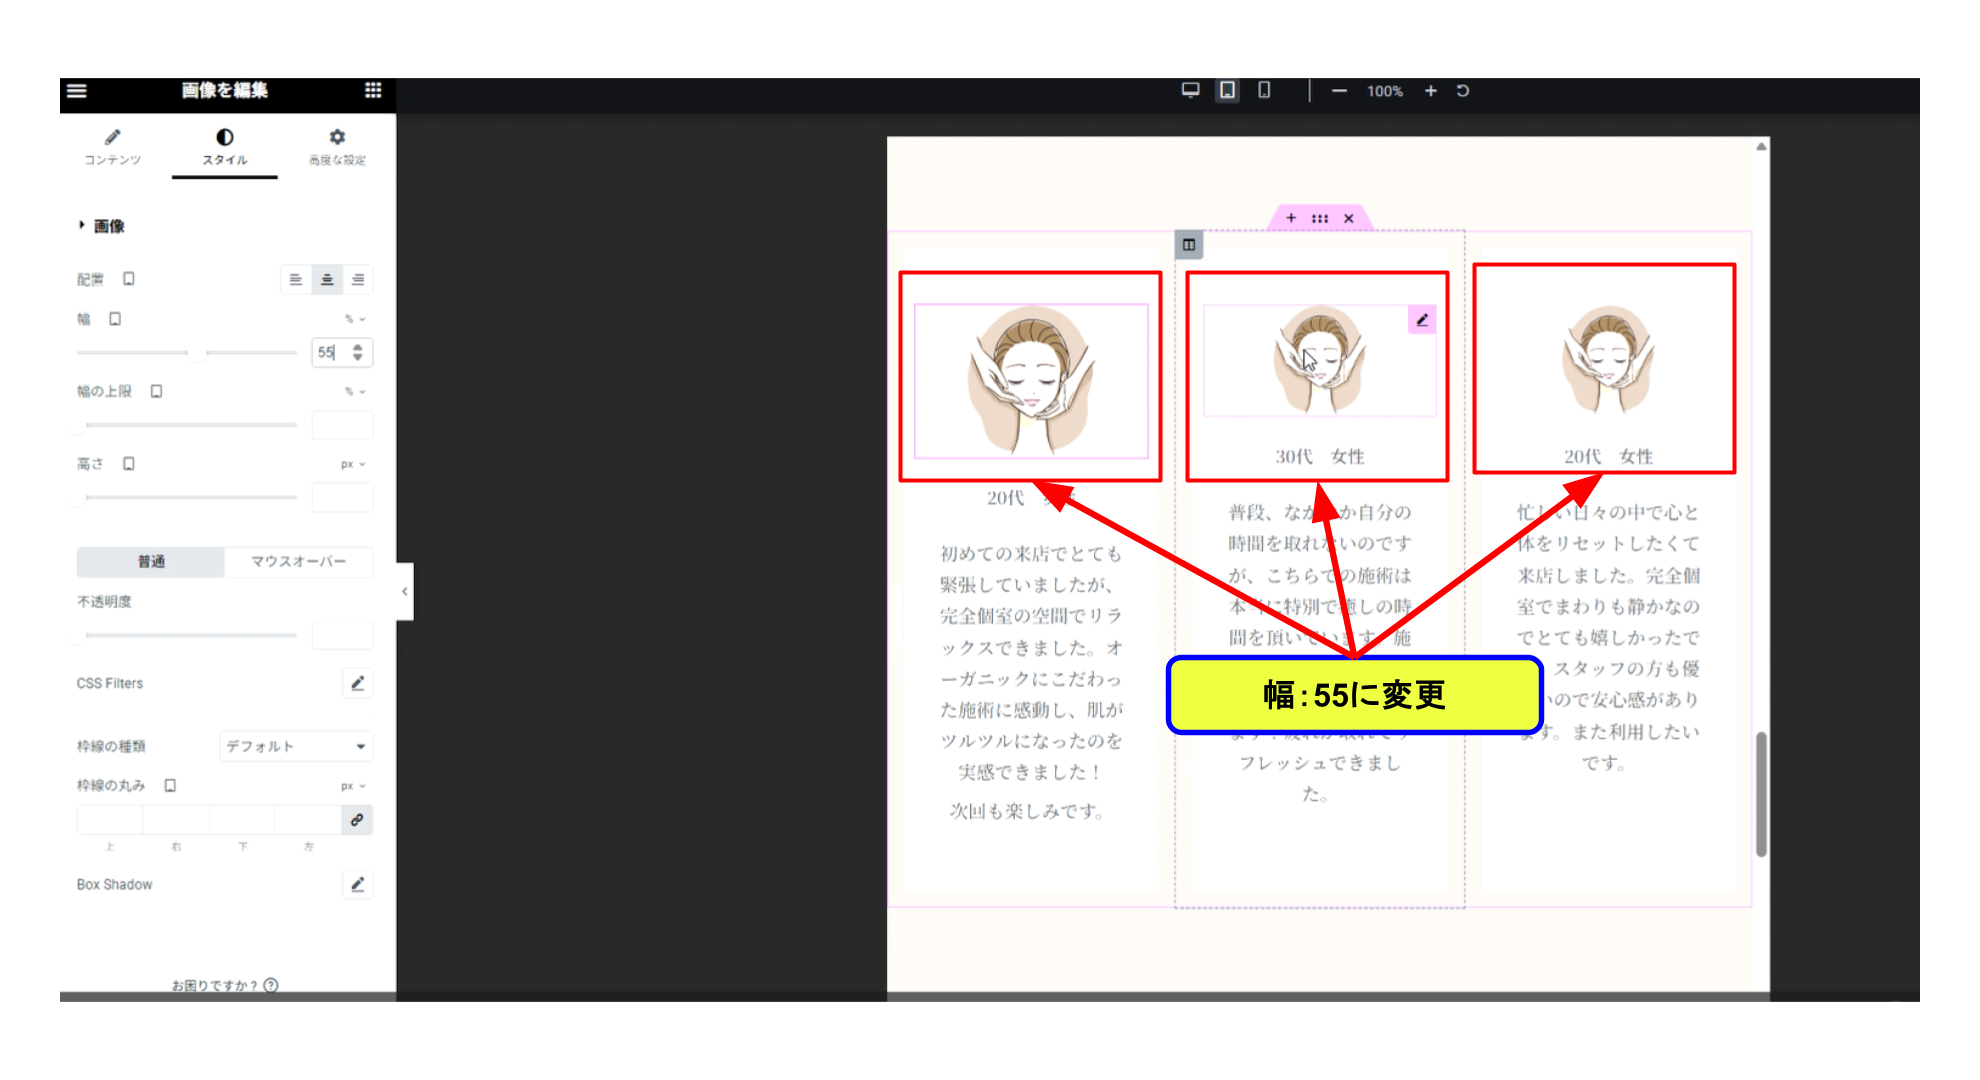Zoom in with the plus button
Viewport: 1980px width, 1080px height.
(x=1431, y=91)
